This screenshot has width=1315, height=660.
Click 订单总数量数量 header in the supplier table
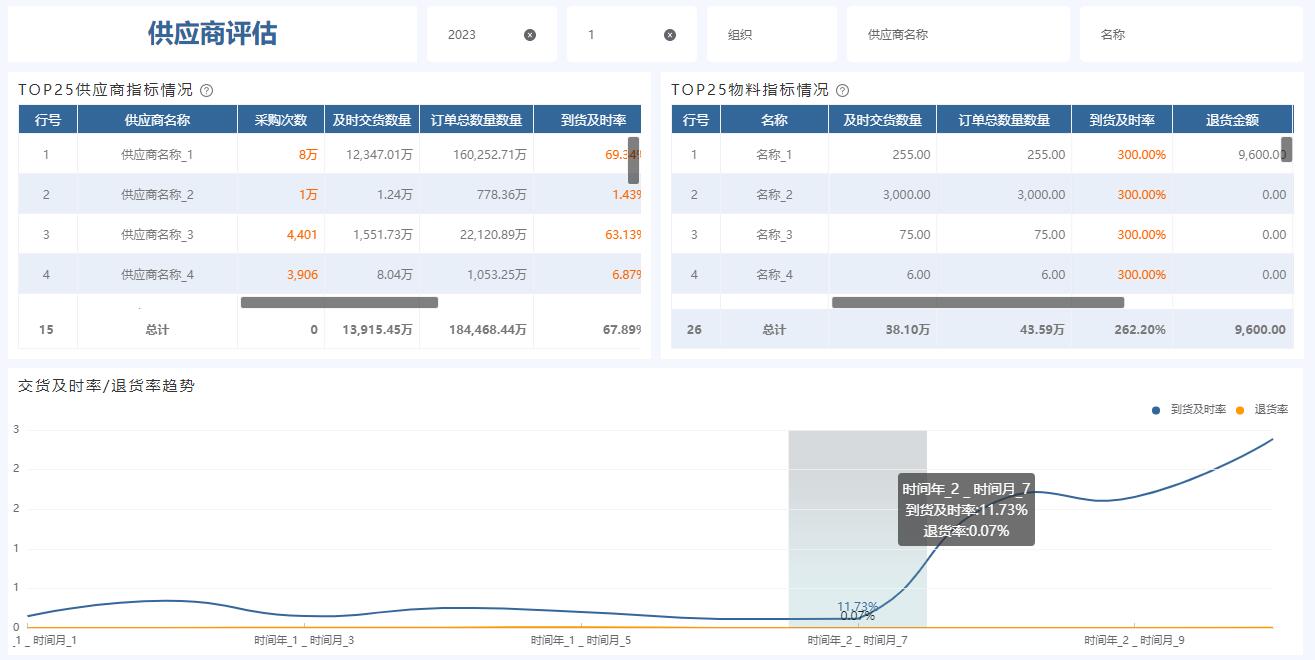[x=476, y=120]
